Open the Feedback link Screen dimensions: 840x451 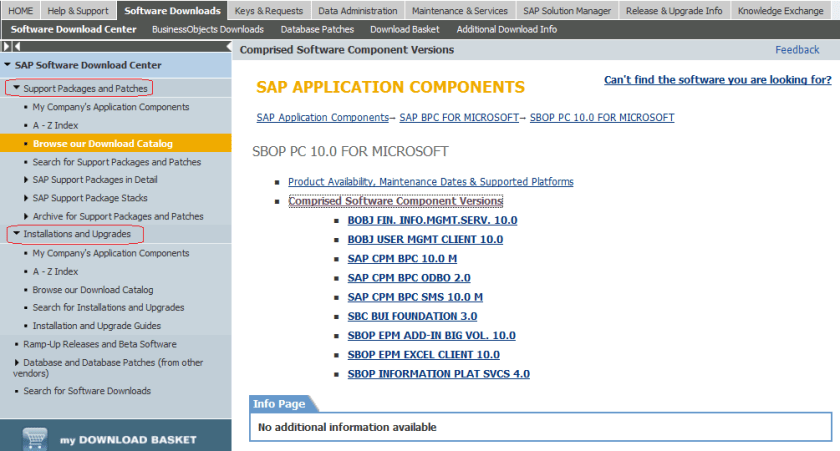(797, 49)
